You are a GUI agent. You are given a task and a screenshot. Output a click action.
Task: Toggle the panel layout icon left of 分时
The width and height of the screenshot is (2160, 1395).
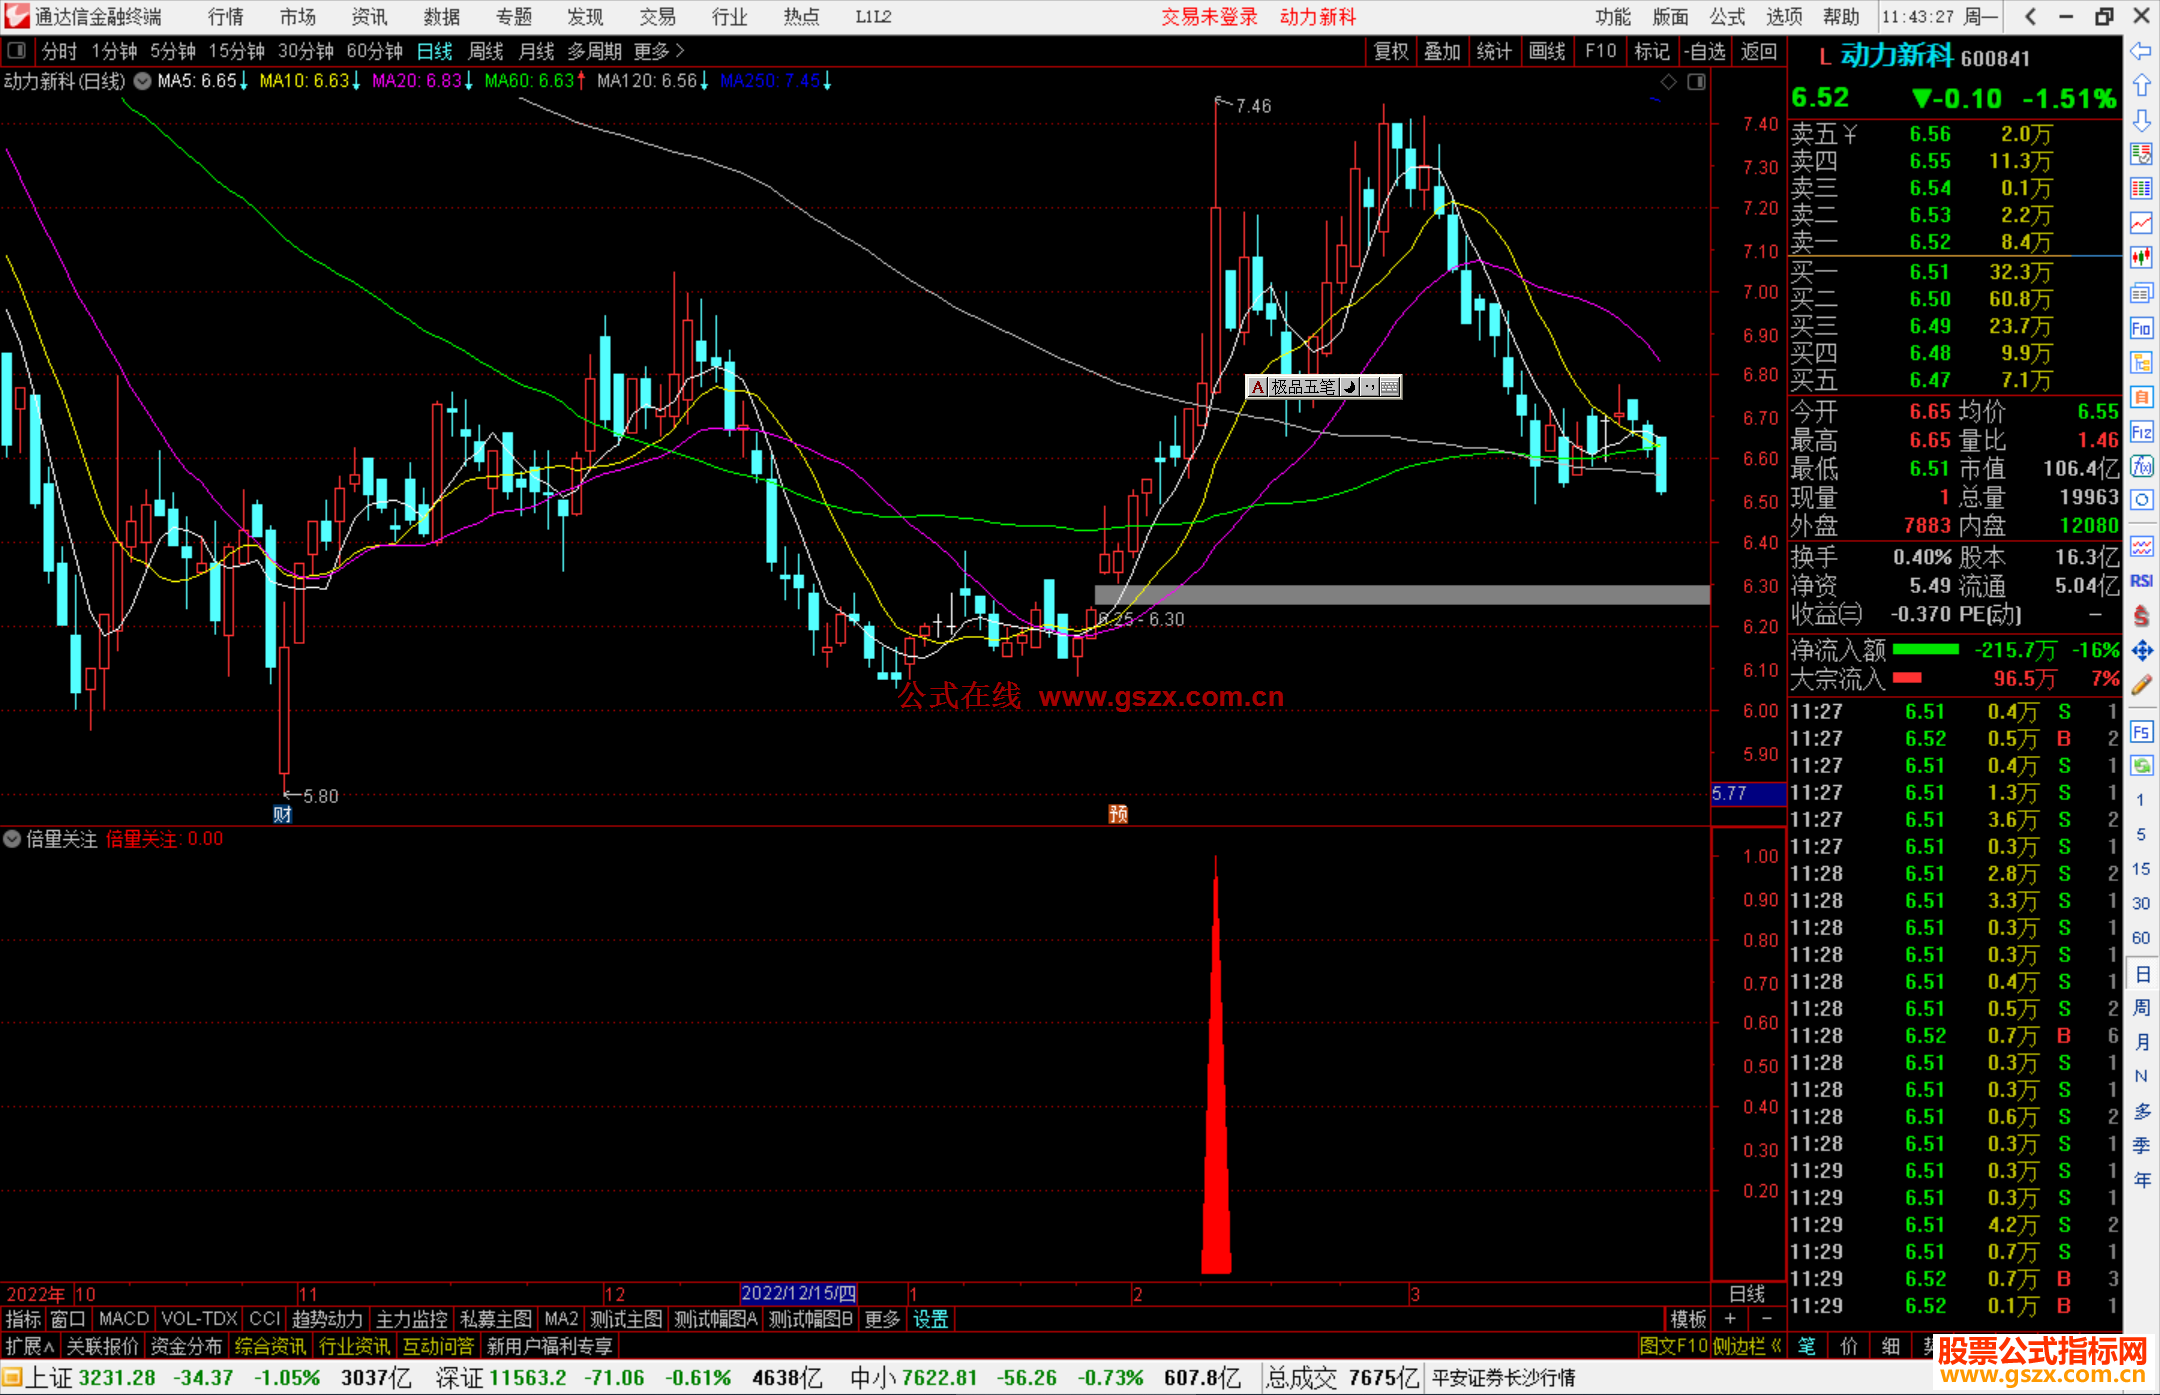[17, 50]
